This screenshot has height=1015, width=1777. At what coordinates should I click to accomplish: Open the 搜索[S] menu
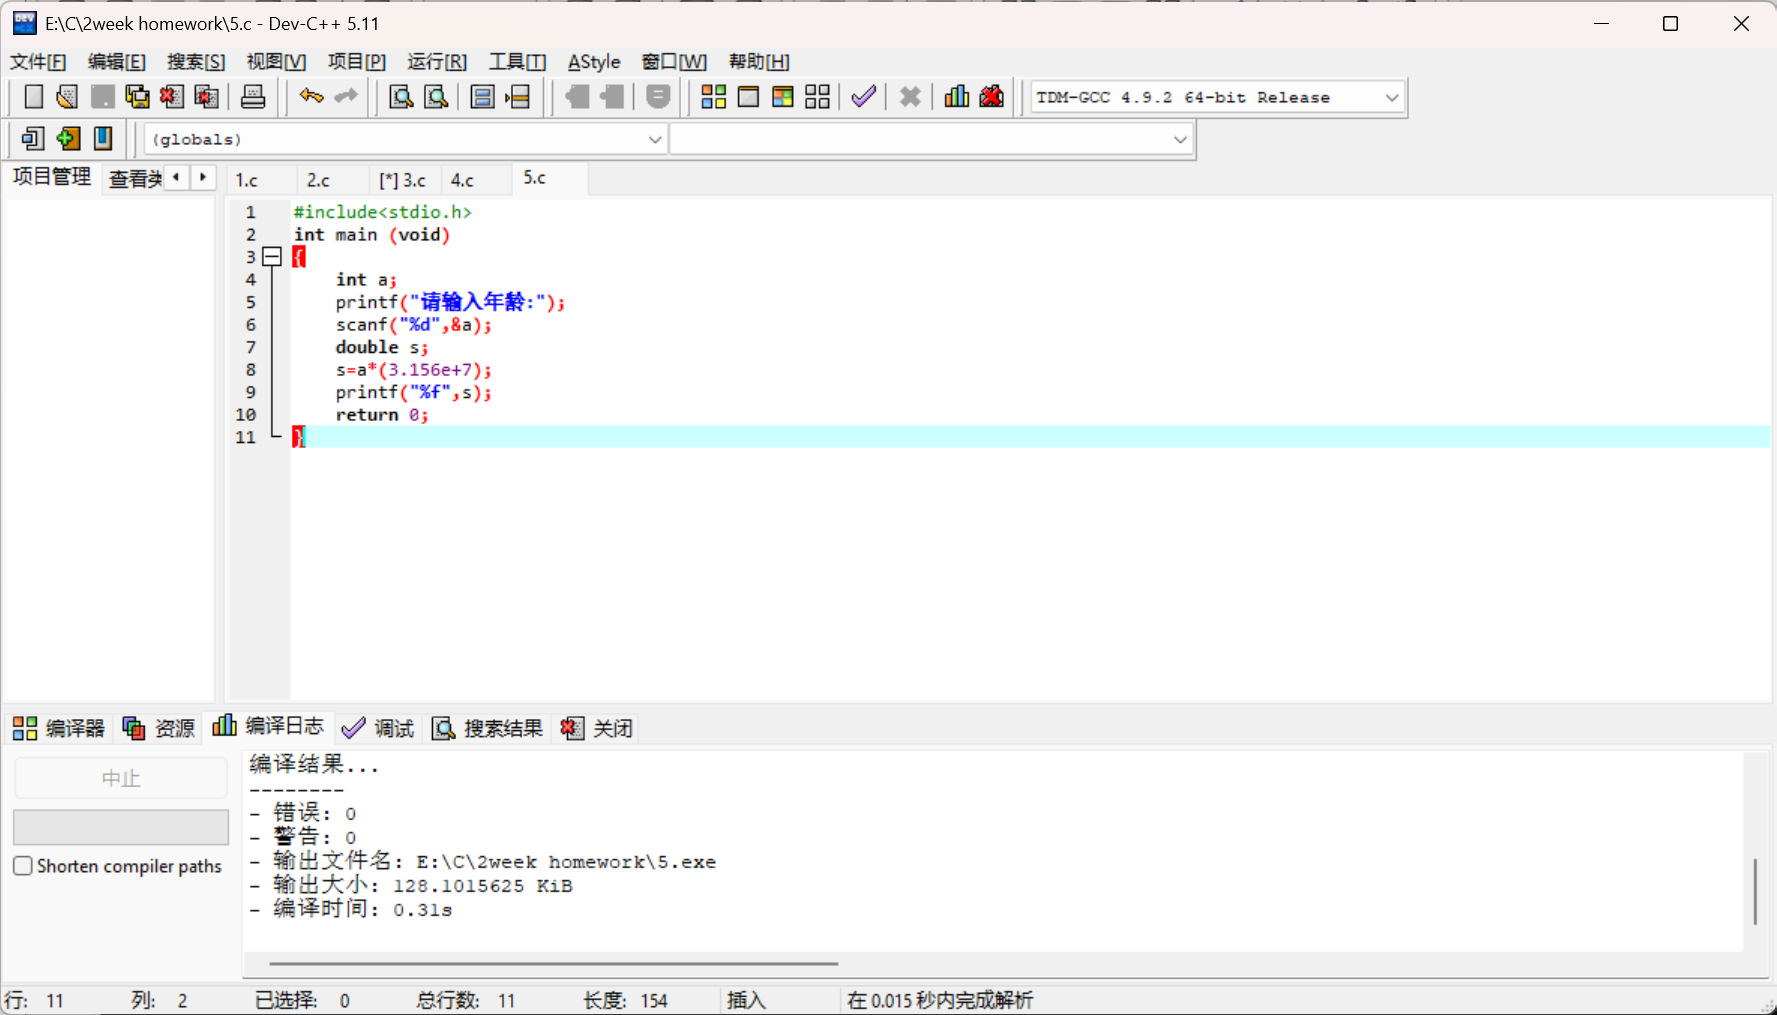point(196,62)
